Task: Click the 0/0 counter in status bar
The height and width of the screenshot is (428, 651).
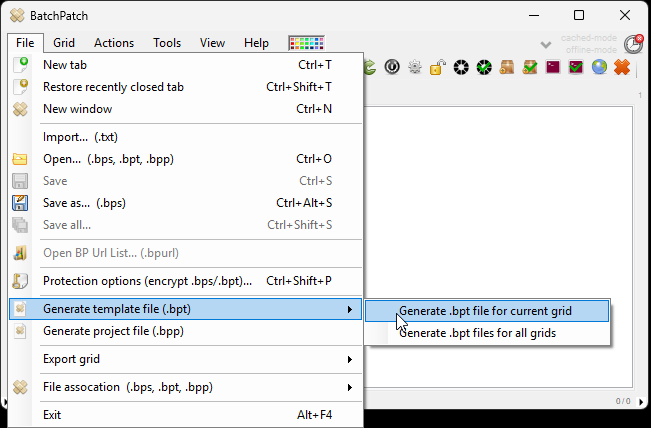Action: click(622, 401)
